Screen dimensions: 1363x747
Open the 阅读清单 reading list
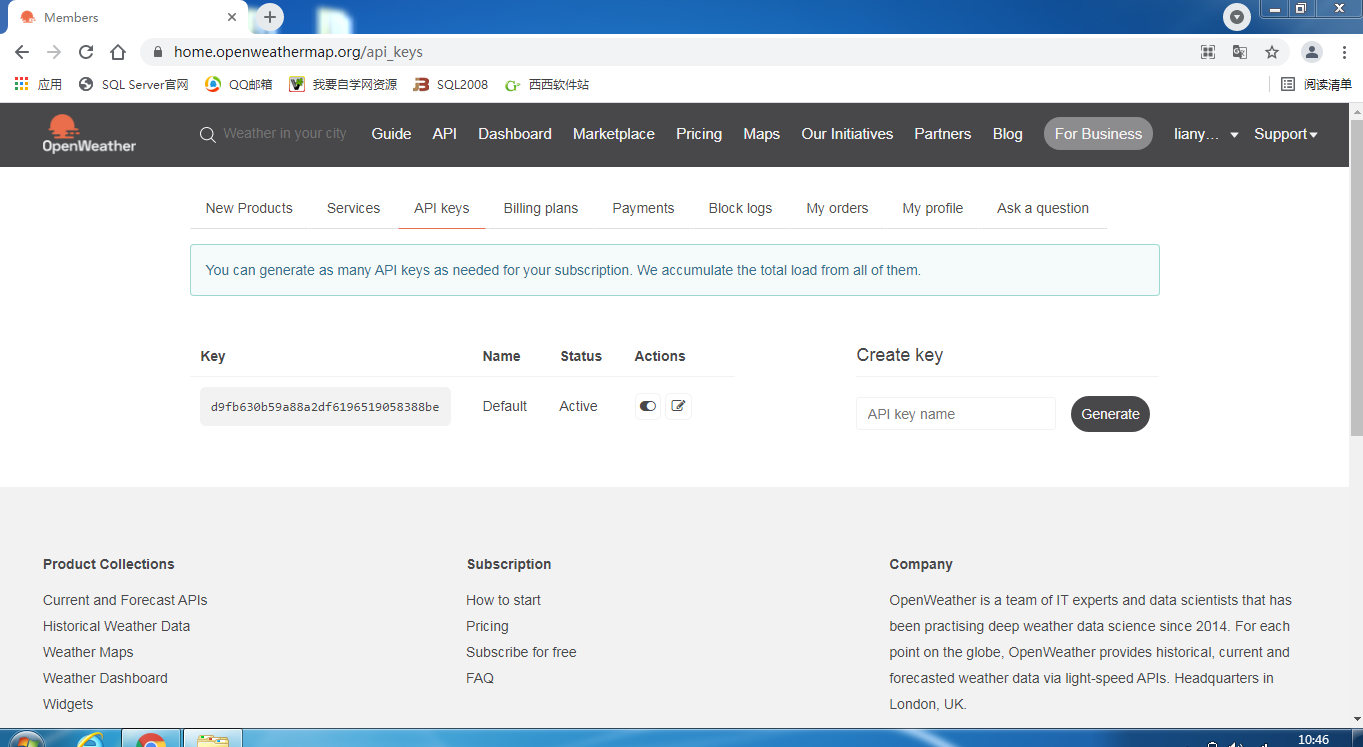point(1317,85)
